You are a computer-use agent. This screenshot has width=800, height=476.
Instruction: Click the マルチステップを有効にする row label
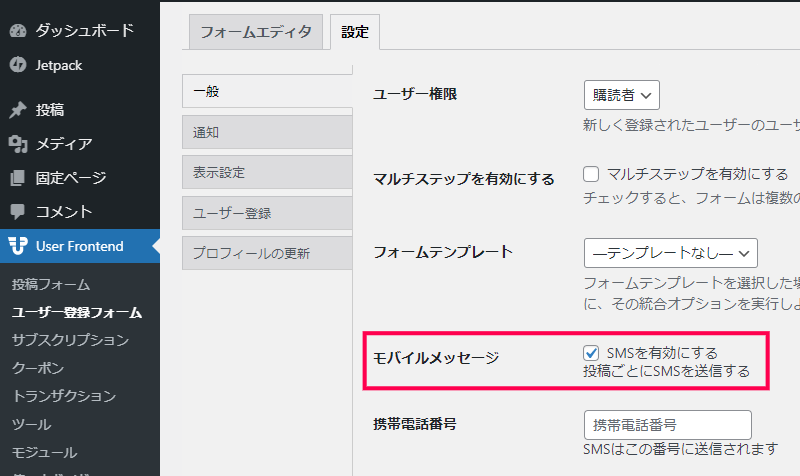[x=464, y=179]
